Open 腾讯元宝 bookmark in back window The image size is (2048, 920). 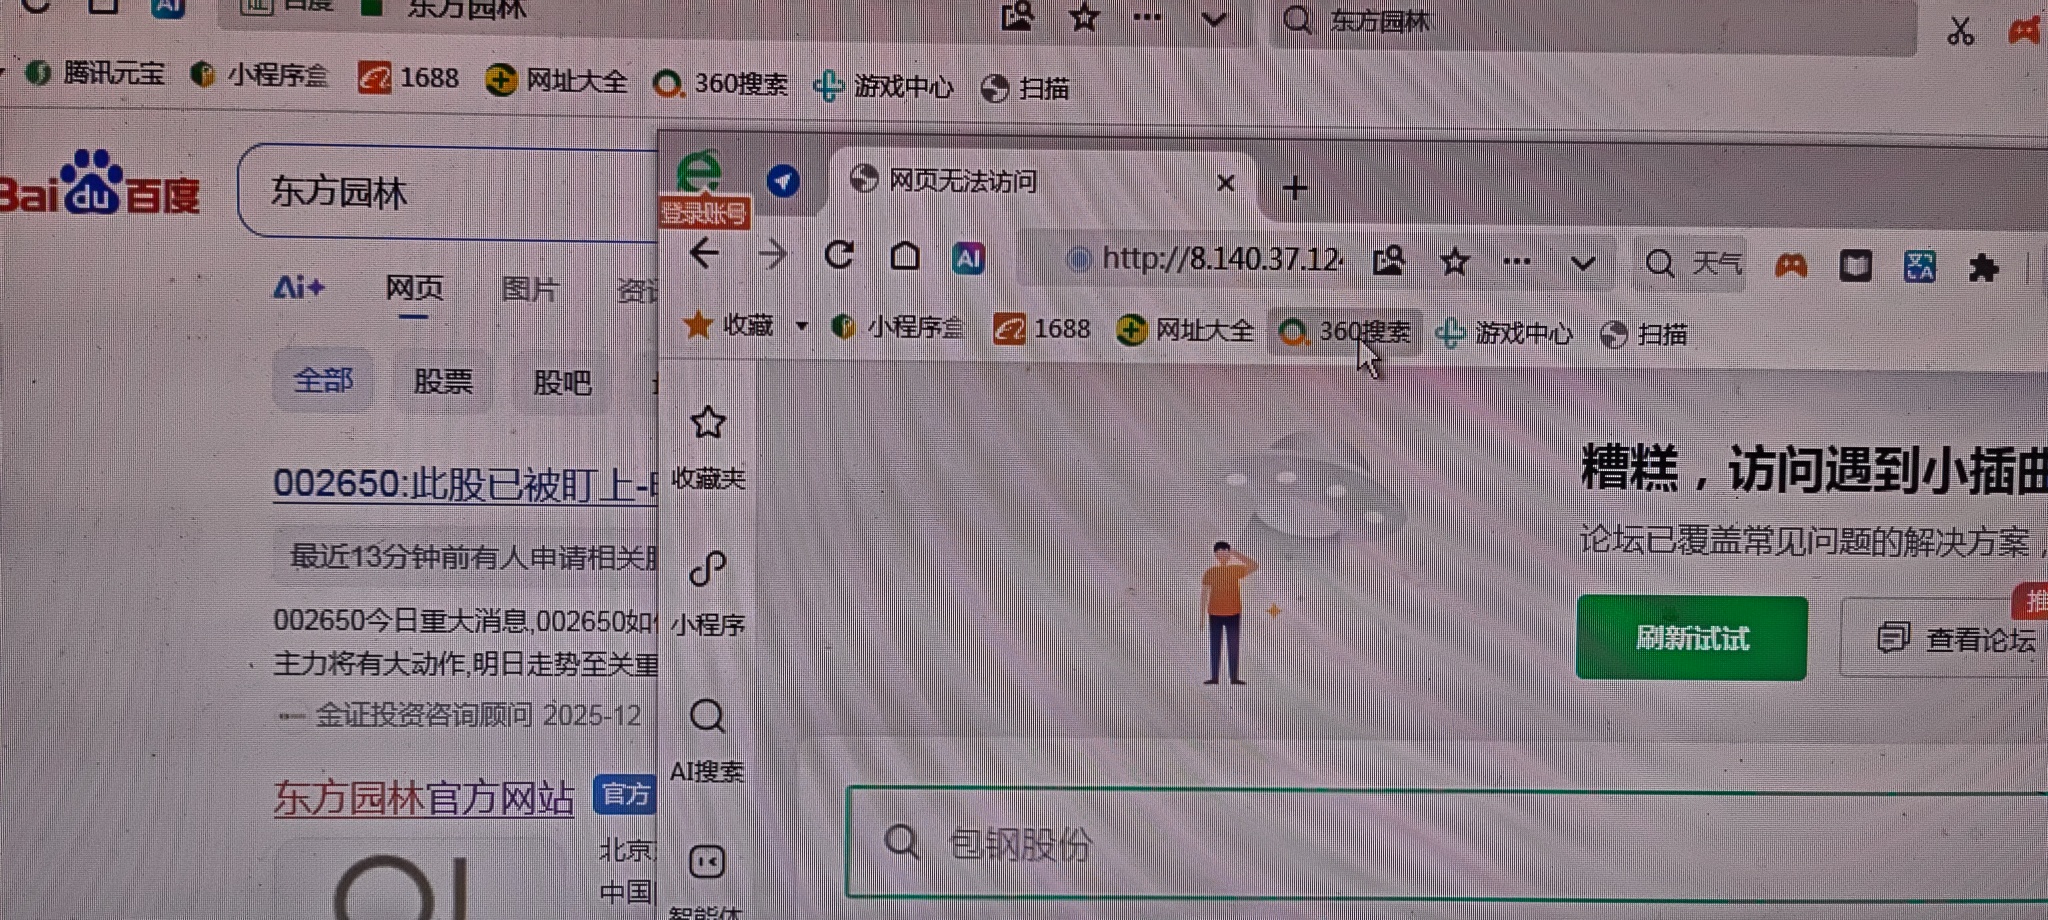tap(94, 73)
